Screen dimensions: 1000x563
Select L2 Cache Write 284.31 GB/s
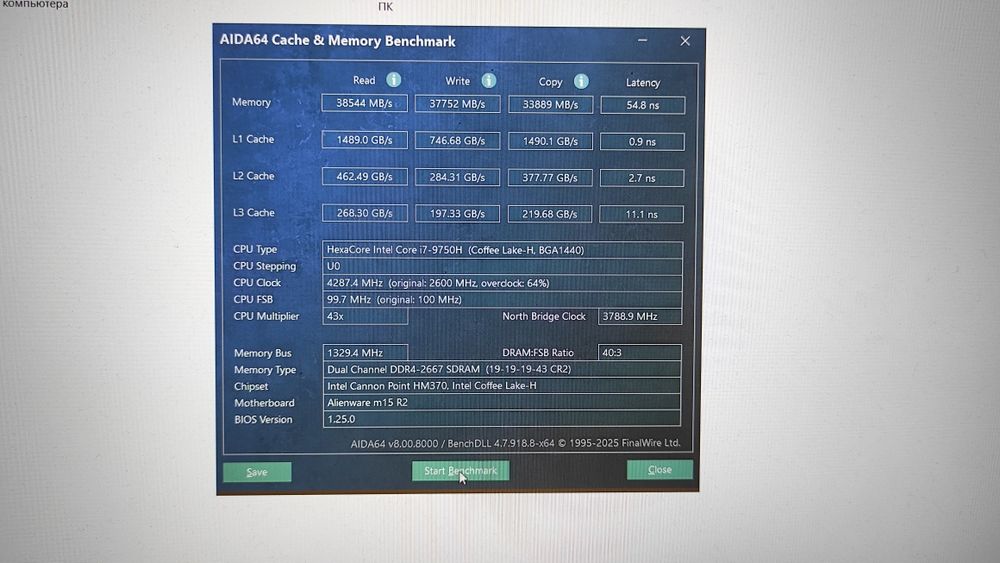[x=457, y=177]
